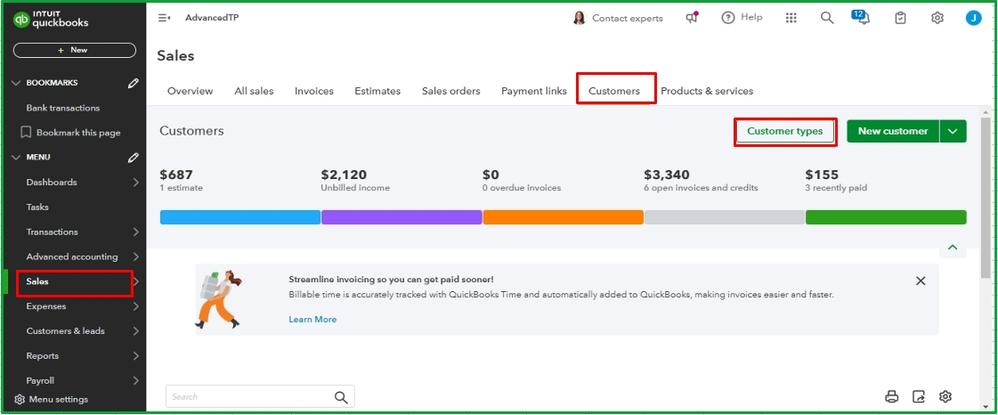Open the Learn More link
The height and width of the screenshot is (415, 998).
click(x=312, y=319)
